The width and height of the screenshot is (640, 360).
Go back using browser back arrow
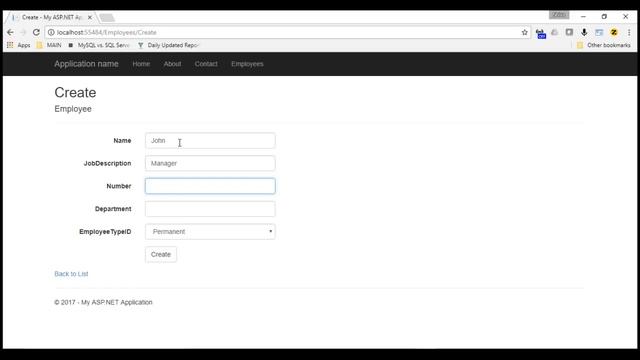coord(10,32)
